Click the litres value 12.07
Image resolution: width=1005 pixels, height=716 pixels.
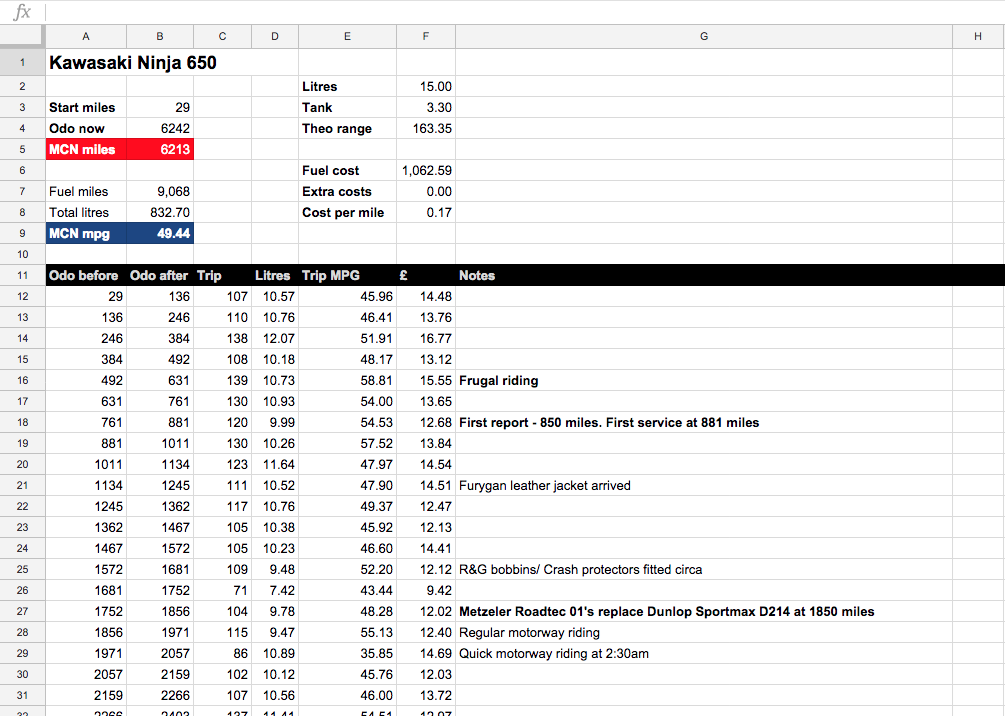[x=275, y=338]
